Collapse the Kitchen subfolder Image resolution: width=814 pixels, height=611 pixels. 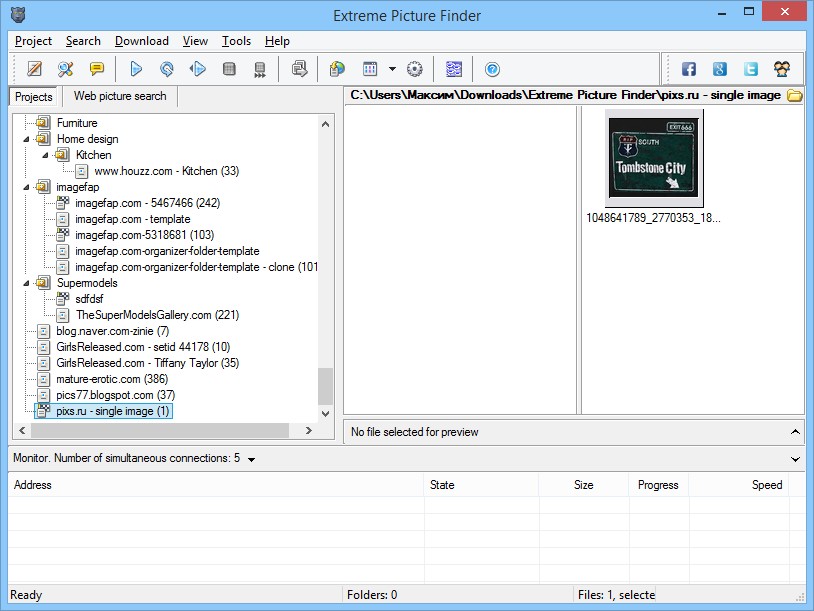tap(45, 155)
